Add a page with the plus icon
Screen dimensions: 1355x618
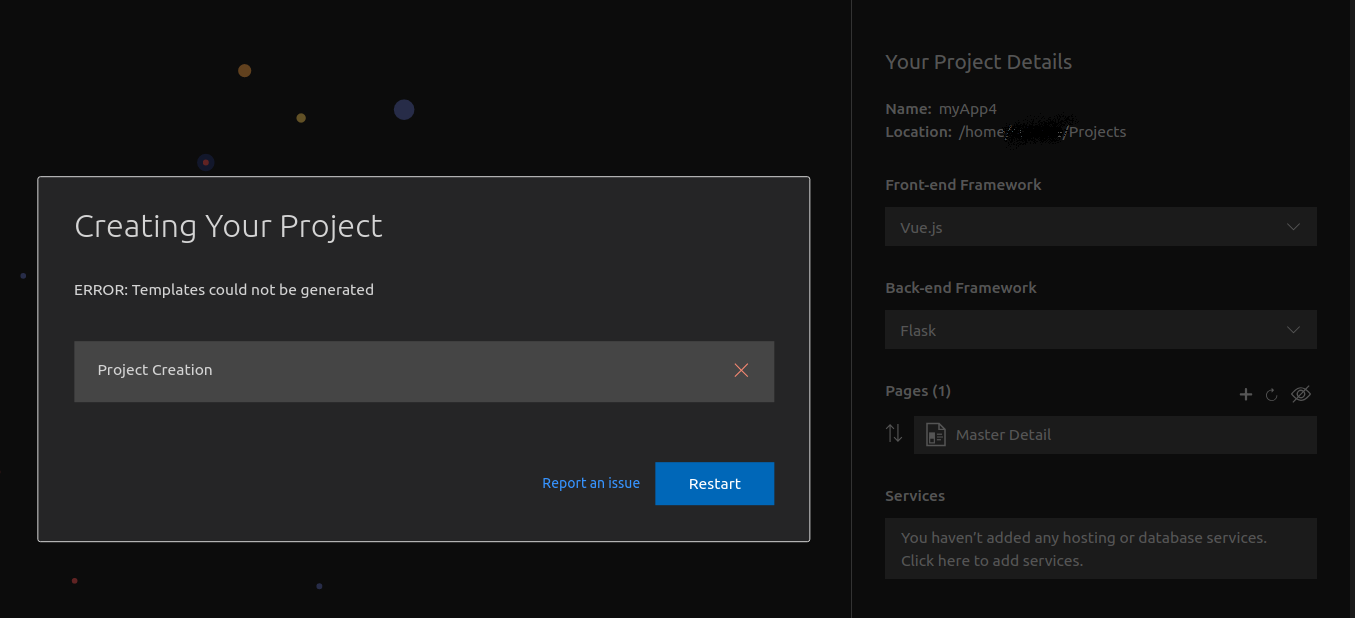click(1246, 394)
